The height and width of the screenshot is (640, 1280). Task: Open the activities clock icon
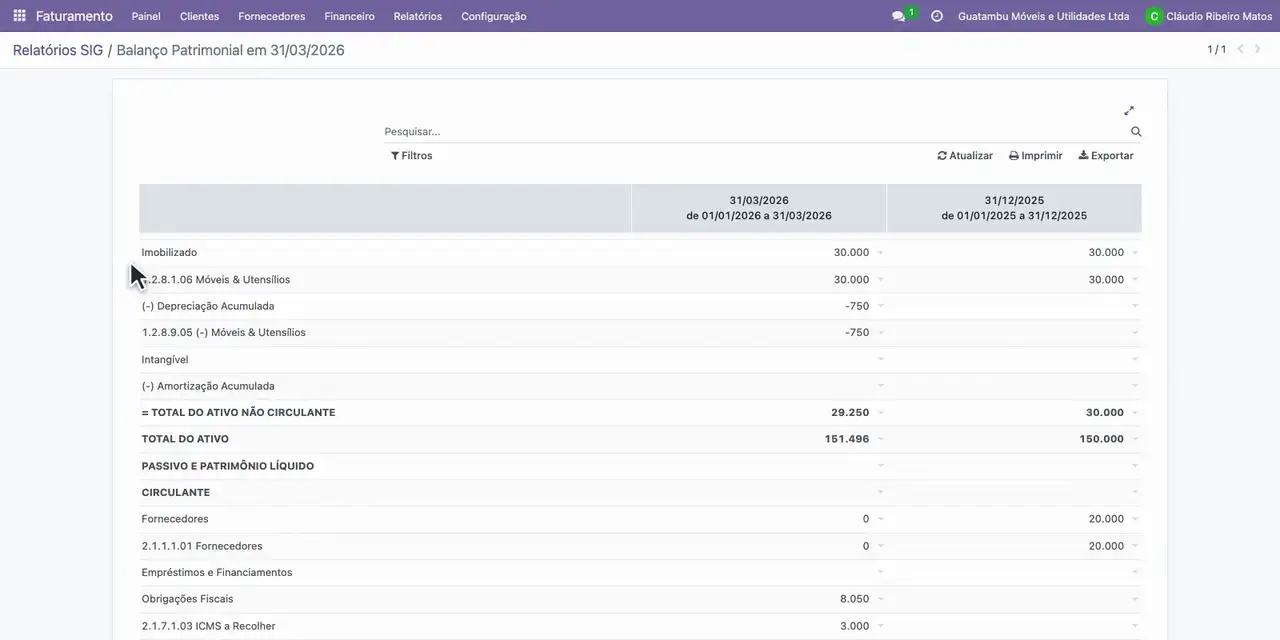click(x=937, y=16)
